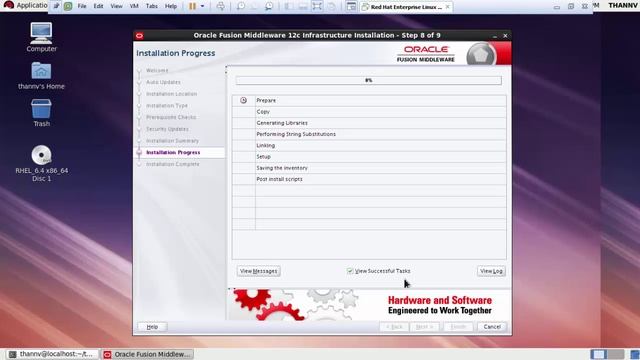The image size is (640, 360).
Task: Open the VMware Help menu
Action: pyautogui.click(x=171, y=6)
